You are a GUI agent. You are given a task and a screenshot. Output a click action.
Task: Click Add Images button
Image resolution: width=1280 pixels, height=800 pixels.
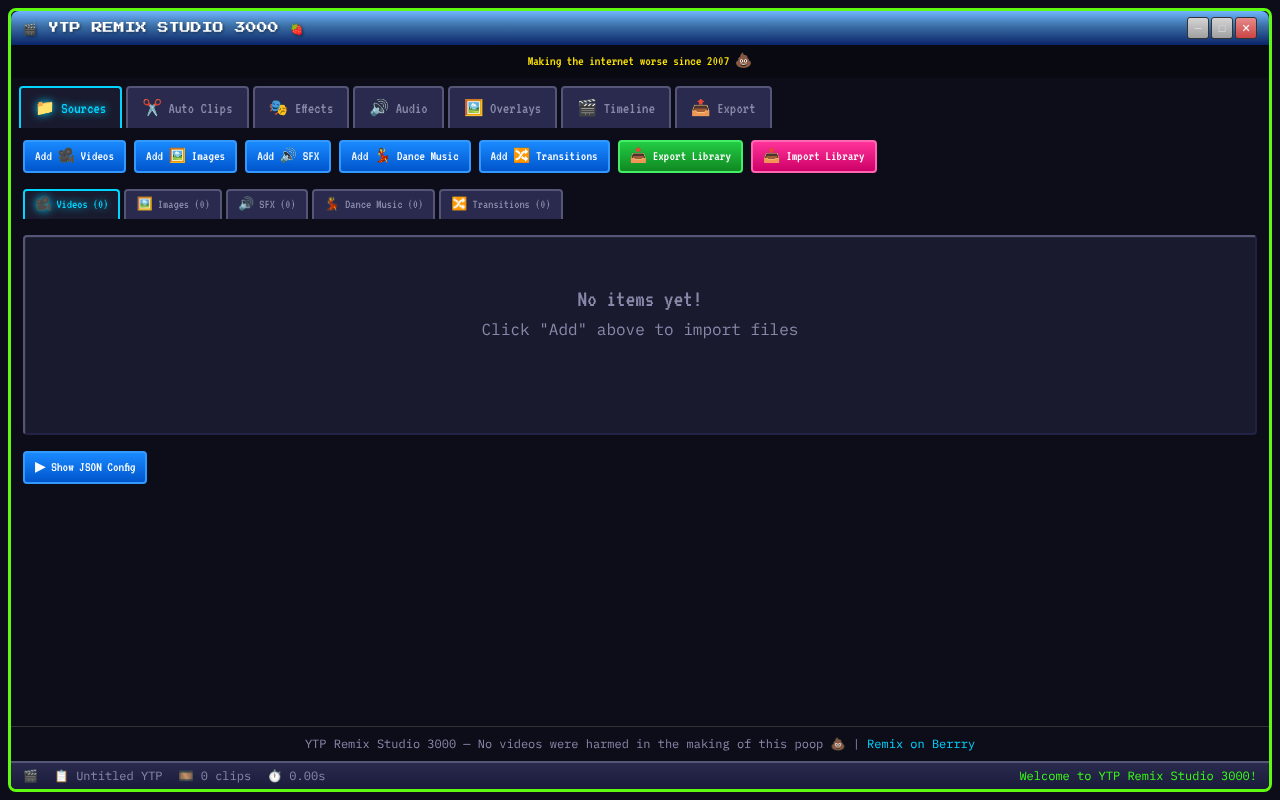185,156
